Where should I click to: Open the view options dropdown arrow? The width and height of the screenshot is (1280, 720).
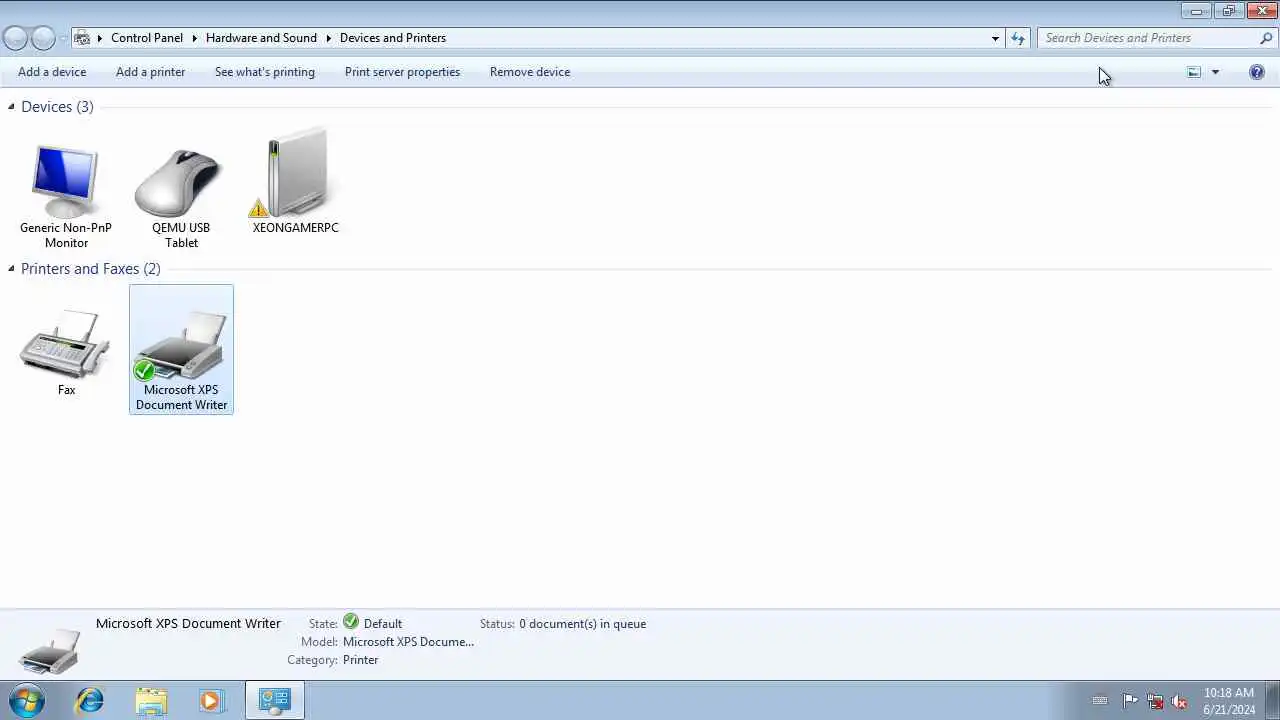(x=1215, y=72)
